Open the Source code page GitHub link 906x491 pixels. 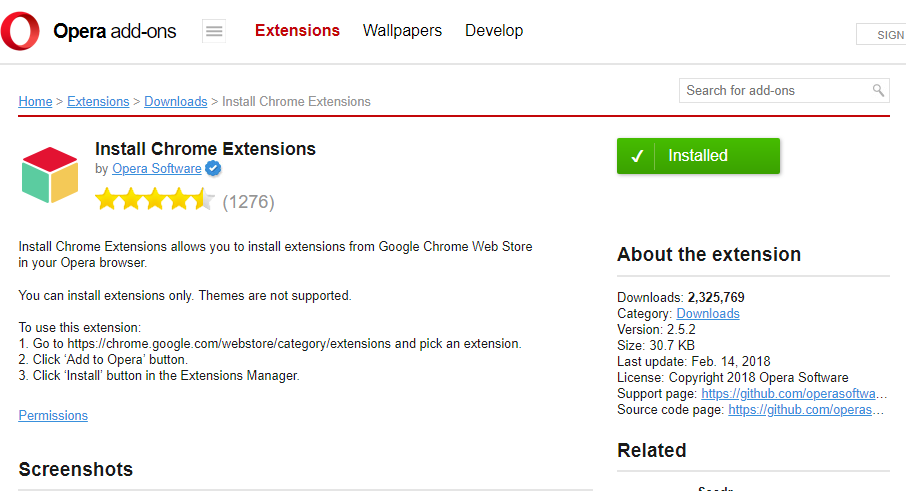click(x=806, y=410)
